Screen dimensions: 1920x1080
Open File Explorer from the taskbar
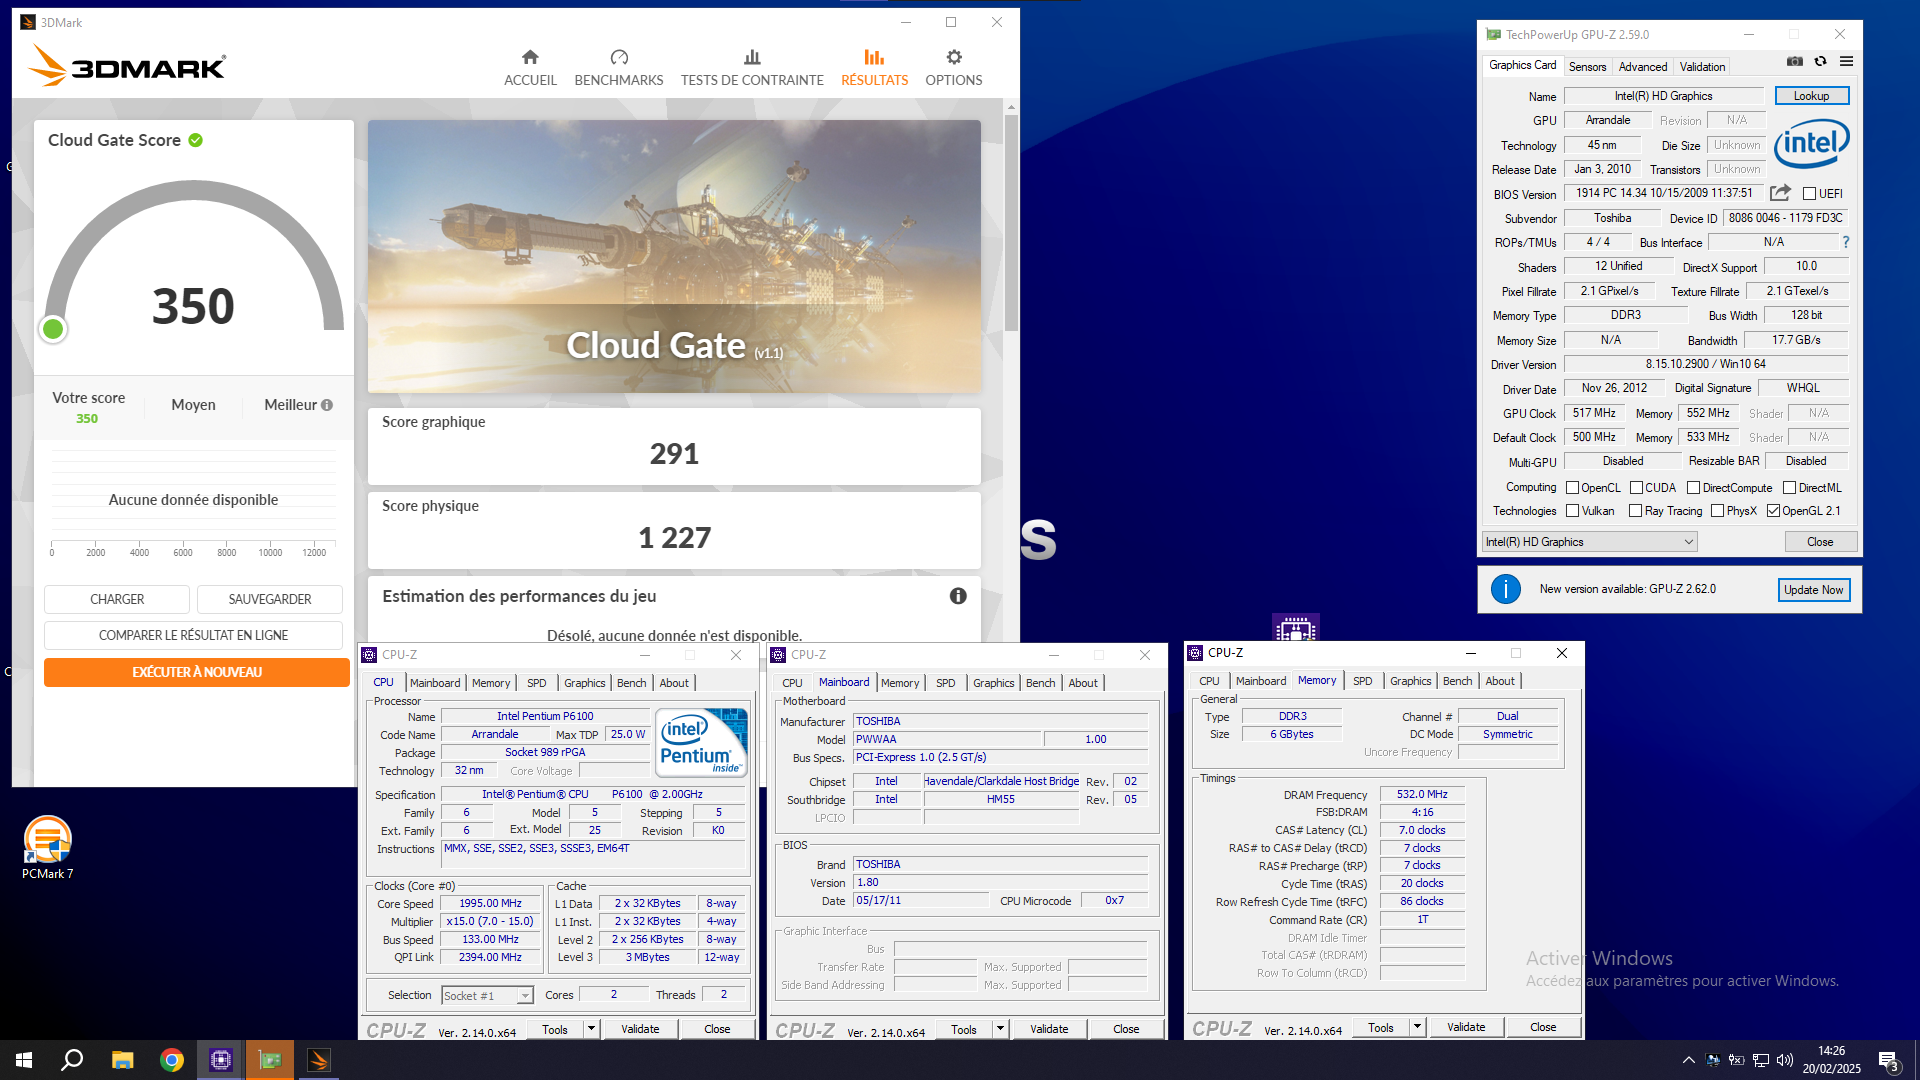coord(122,1060)
